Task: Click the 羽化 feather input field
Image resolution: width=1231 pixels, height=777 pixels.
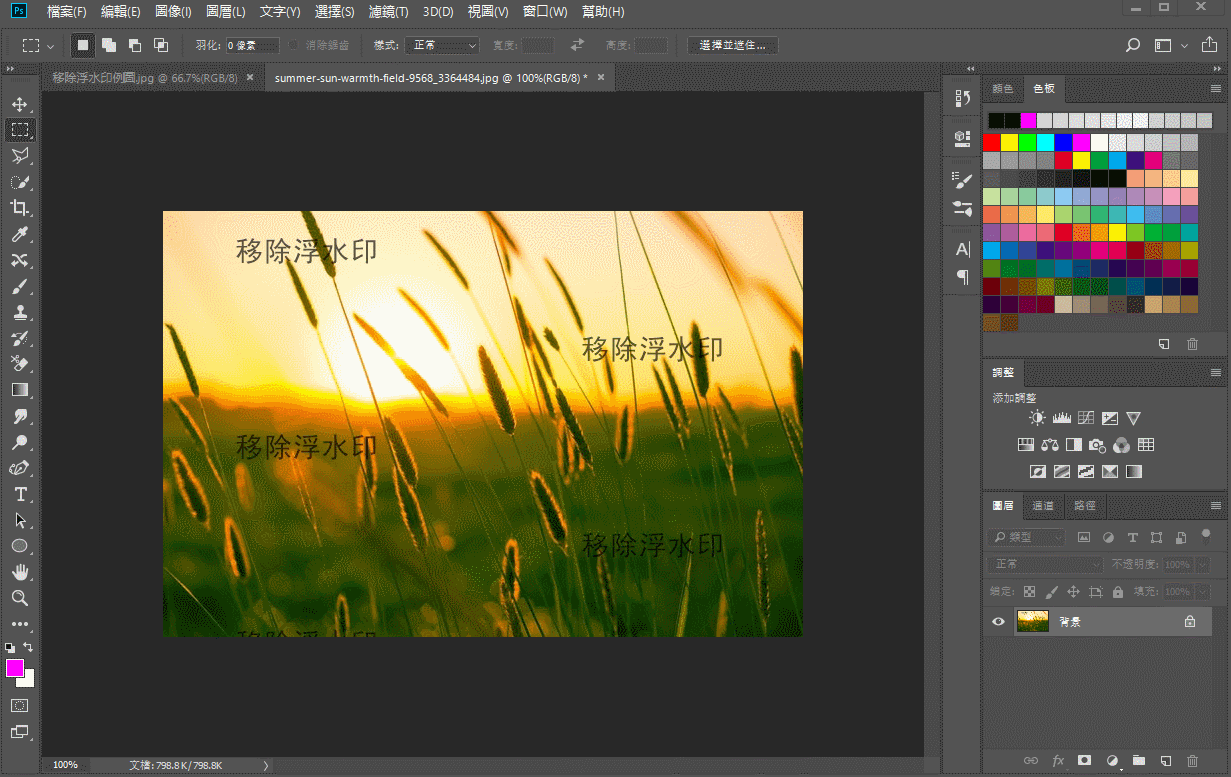Action: coord(252,45)
